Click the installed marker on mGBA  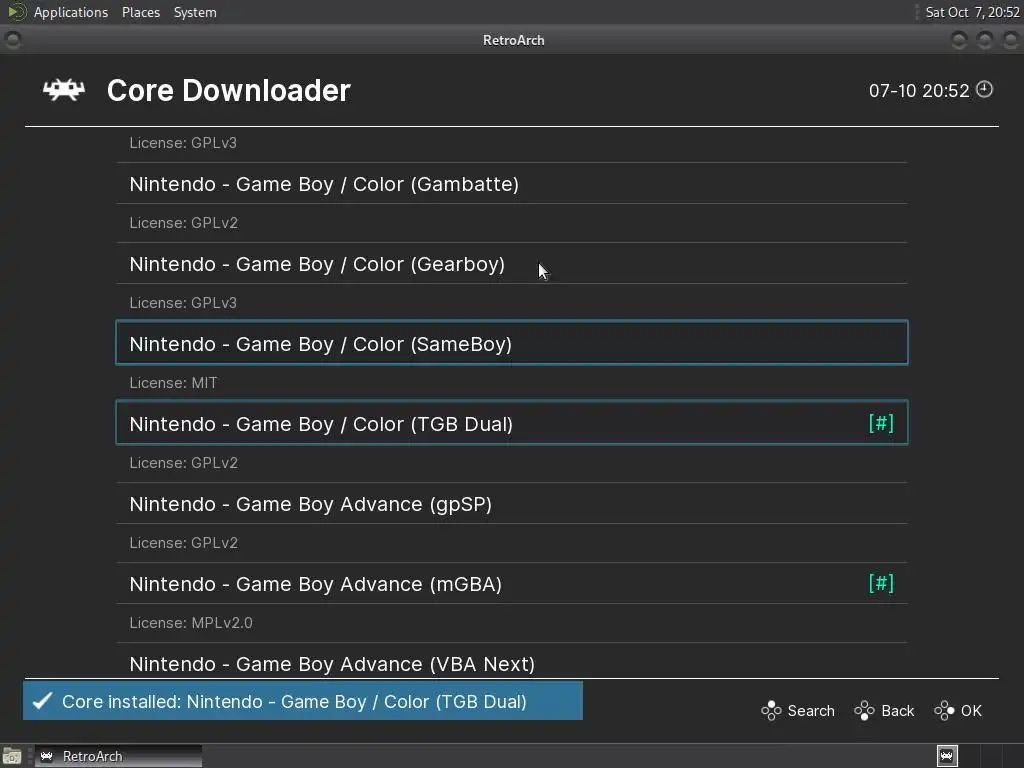tap(881, 583)
